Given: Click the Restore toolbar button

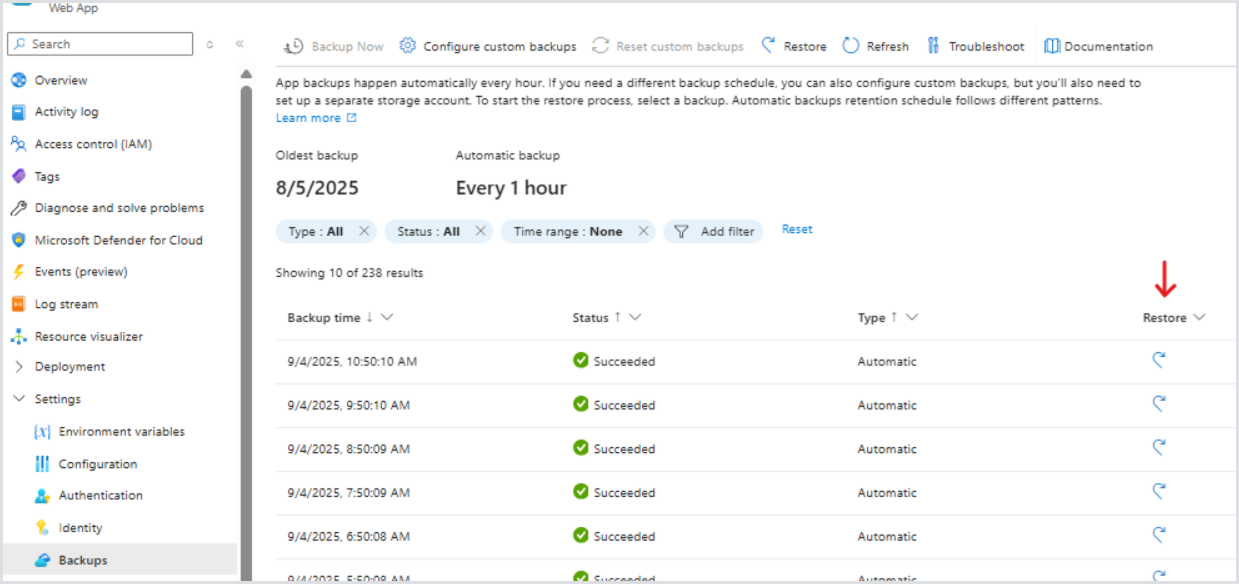Looking at the screenshot, I should (x=794, y=46).
